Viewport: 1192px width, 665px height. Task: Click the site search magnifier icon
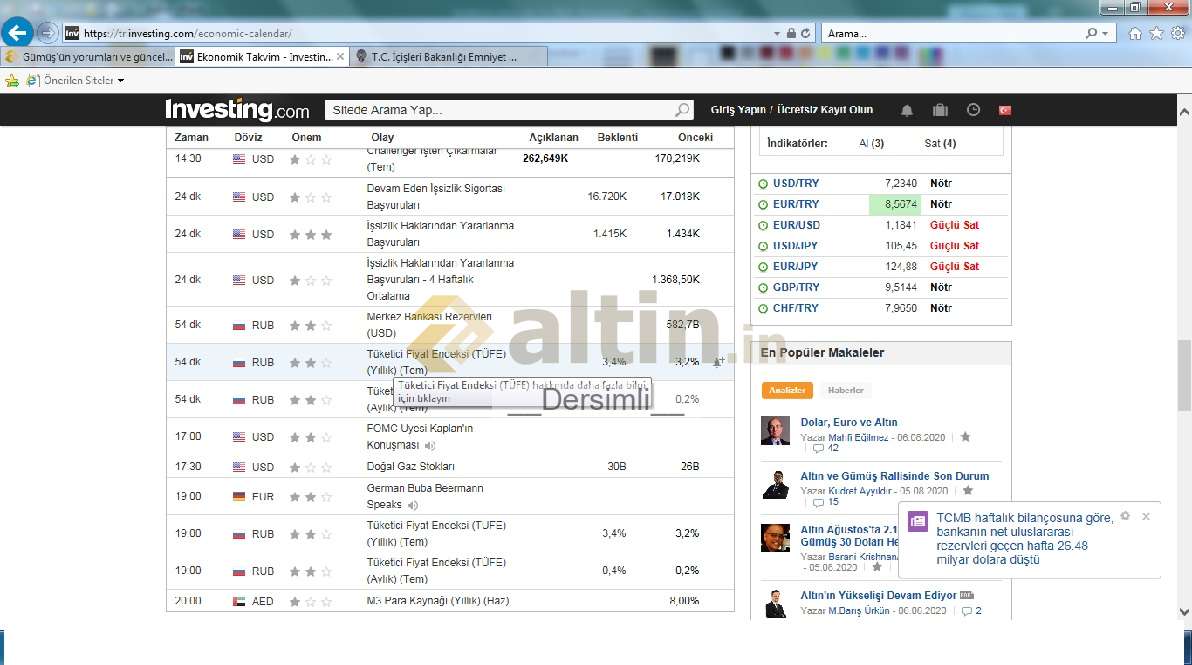682,110
